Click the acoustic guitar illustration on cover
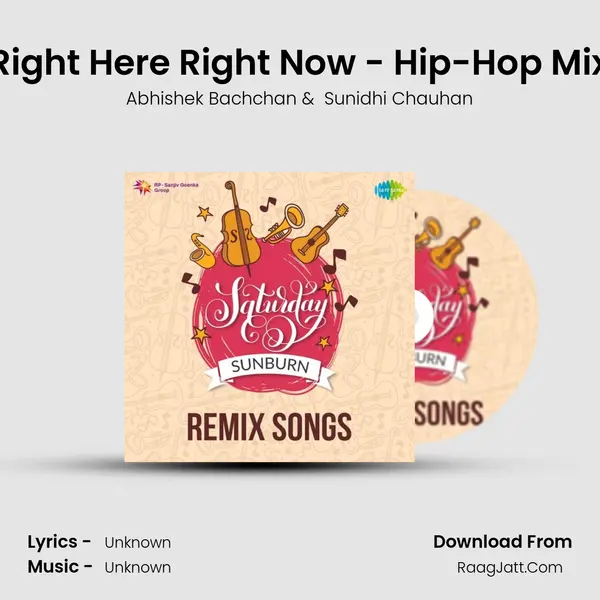600x600 pixels. pos(319,234)
